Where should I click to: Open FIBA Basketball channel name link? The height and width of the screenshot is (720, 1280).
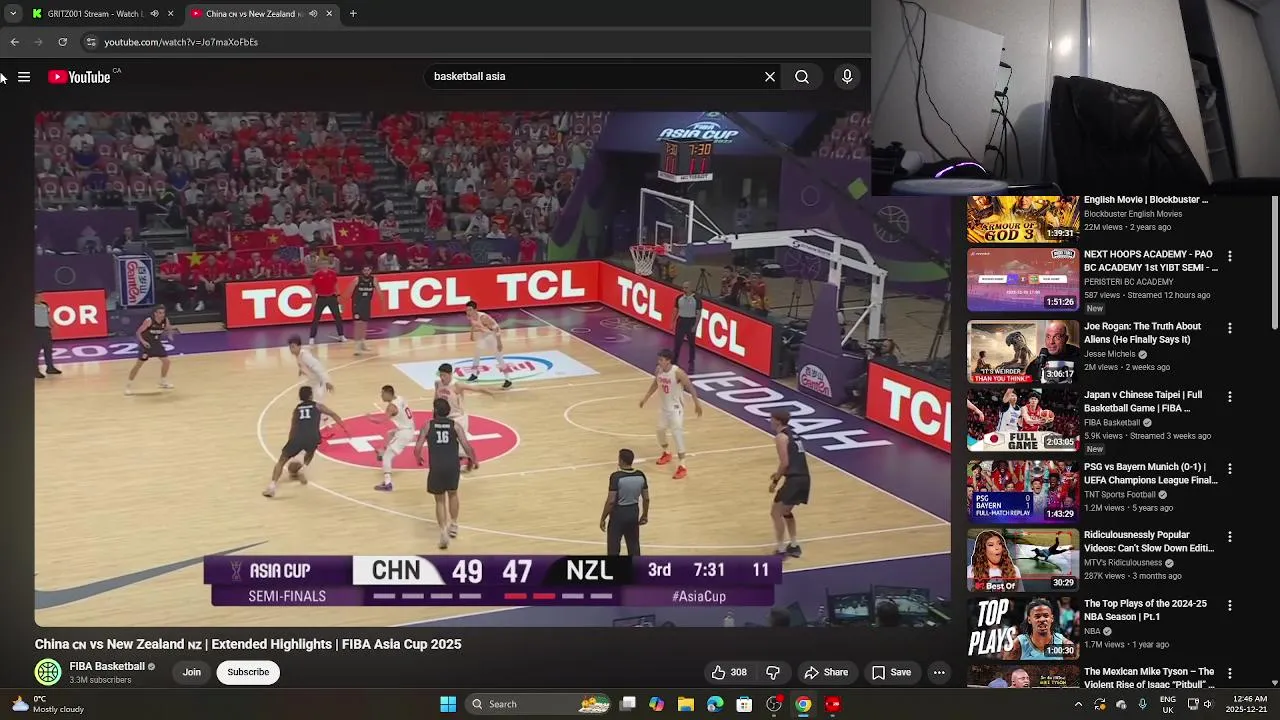tap(107, 666)
